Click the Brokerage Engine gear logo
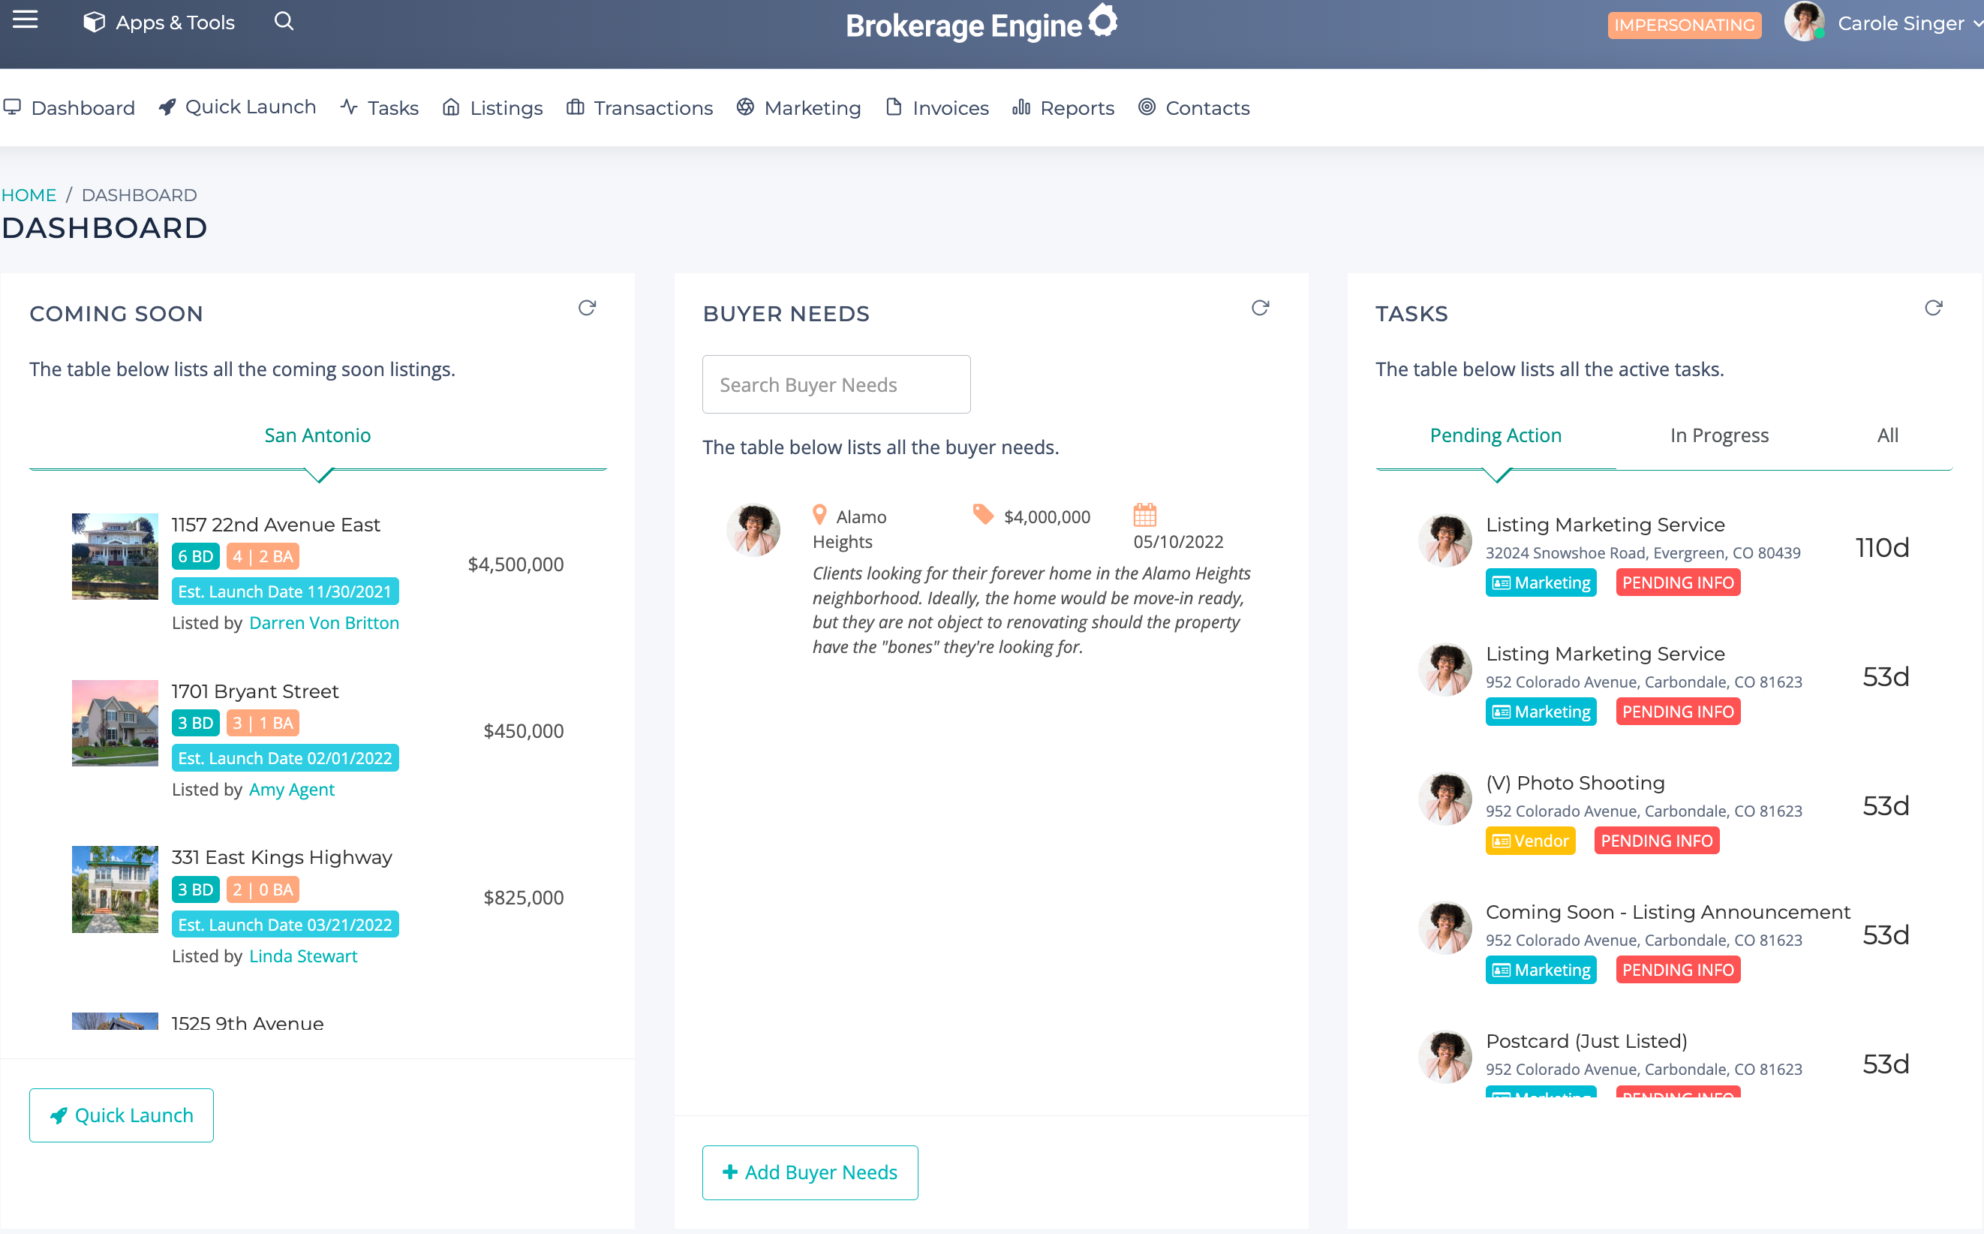The width and height of the screenshot is (1984, 1234). point(1103,20)
